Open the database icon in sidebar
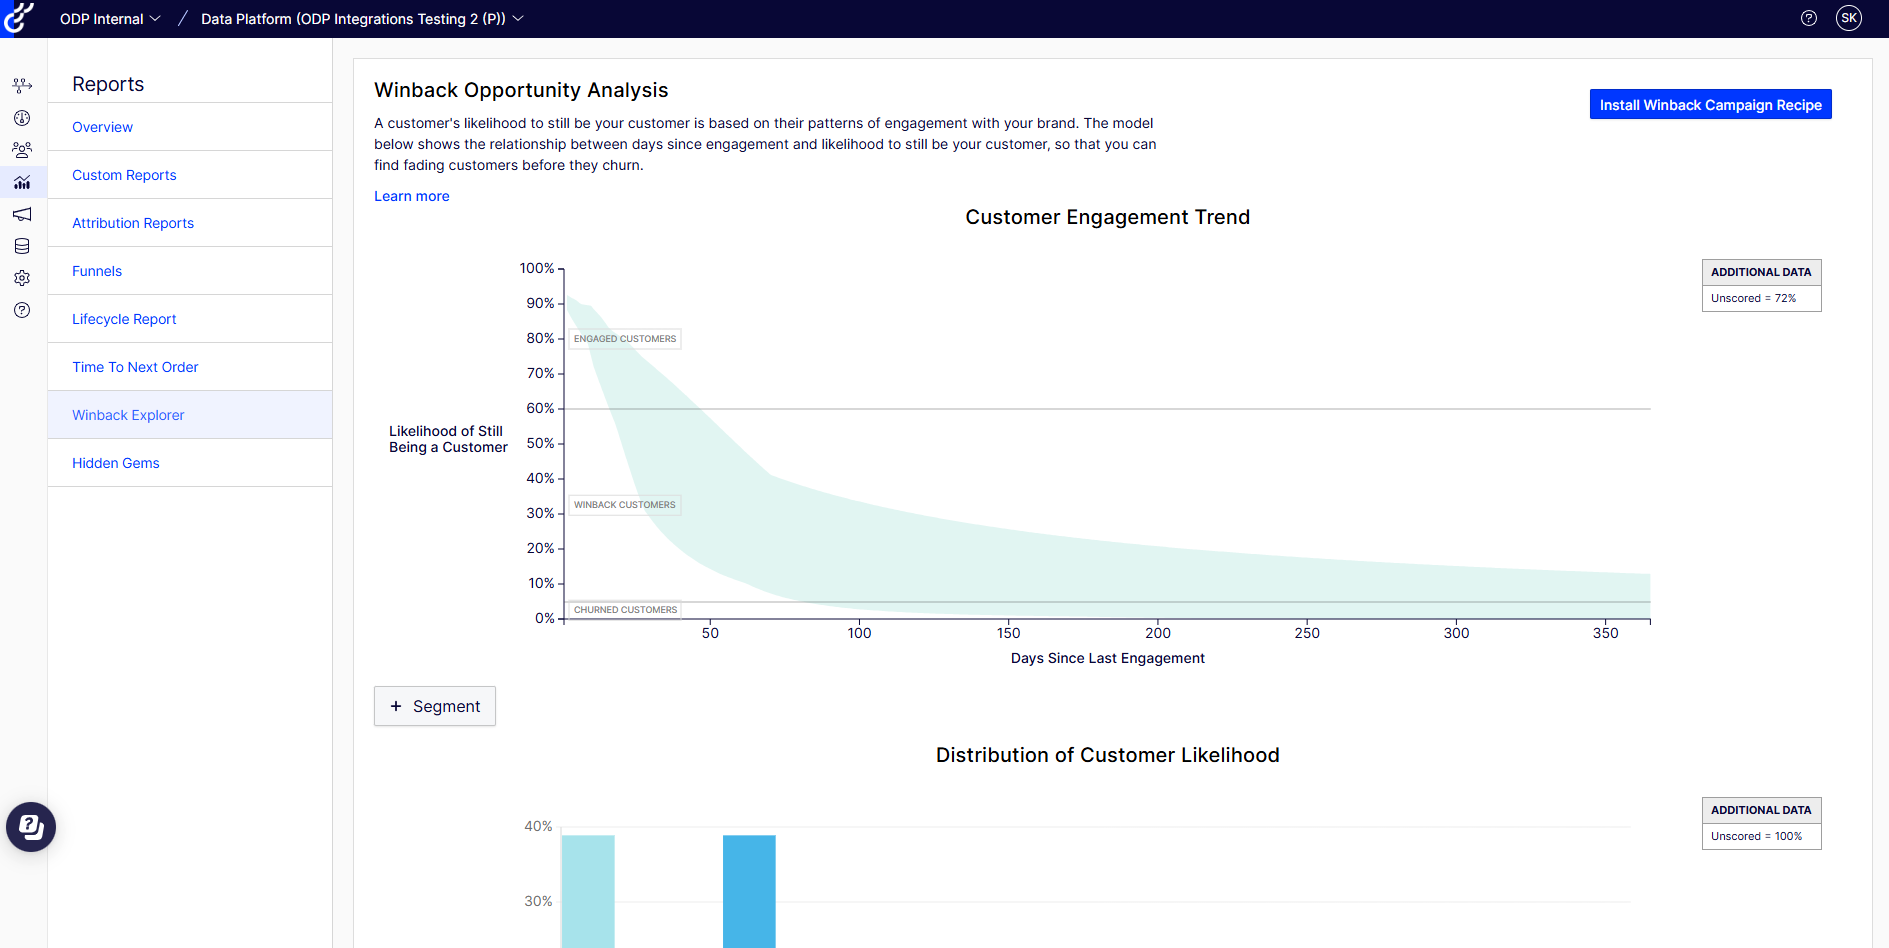1889x948 pixels. point(22,246)
